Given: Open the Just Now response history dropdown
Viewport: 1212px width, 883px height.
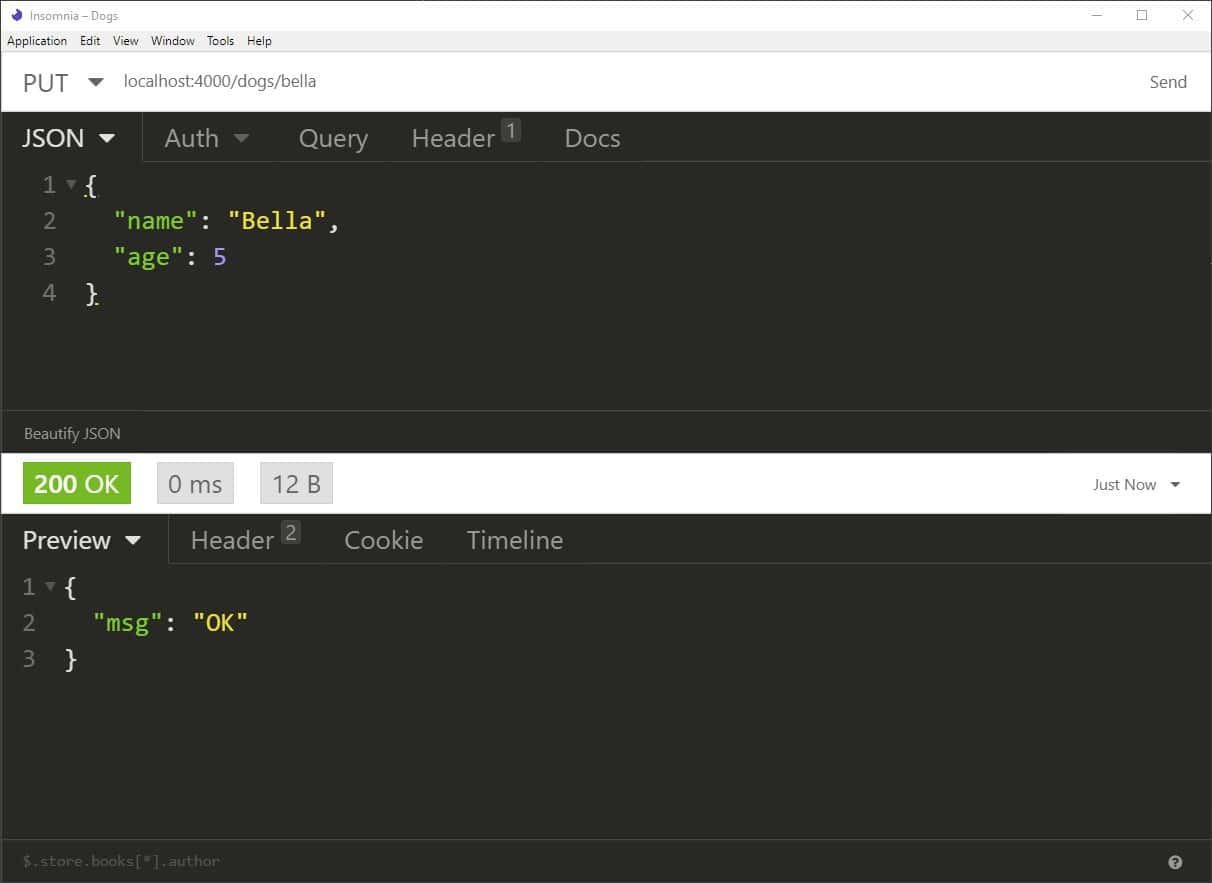Looking at the screenshot, I should pos(1137,484).
